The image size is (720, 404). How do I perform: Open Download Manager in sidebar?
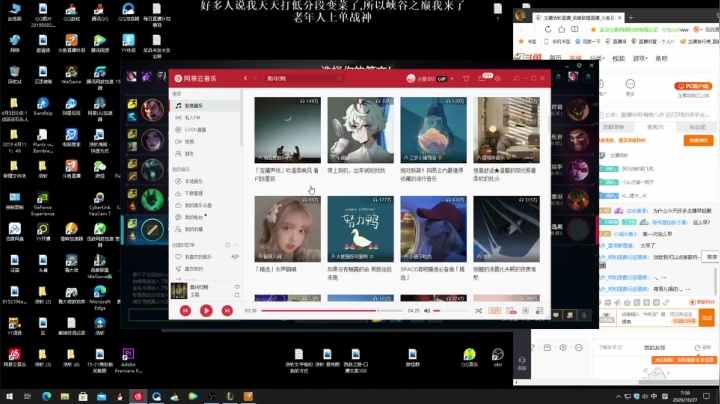coord(205,193)
